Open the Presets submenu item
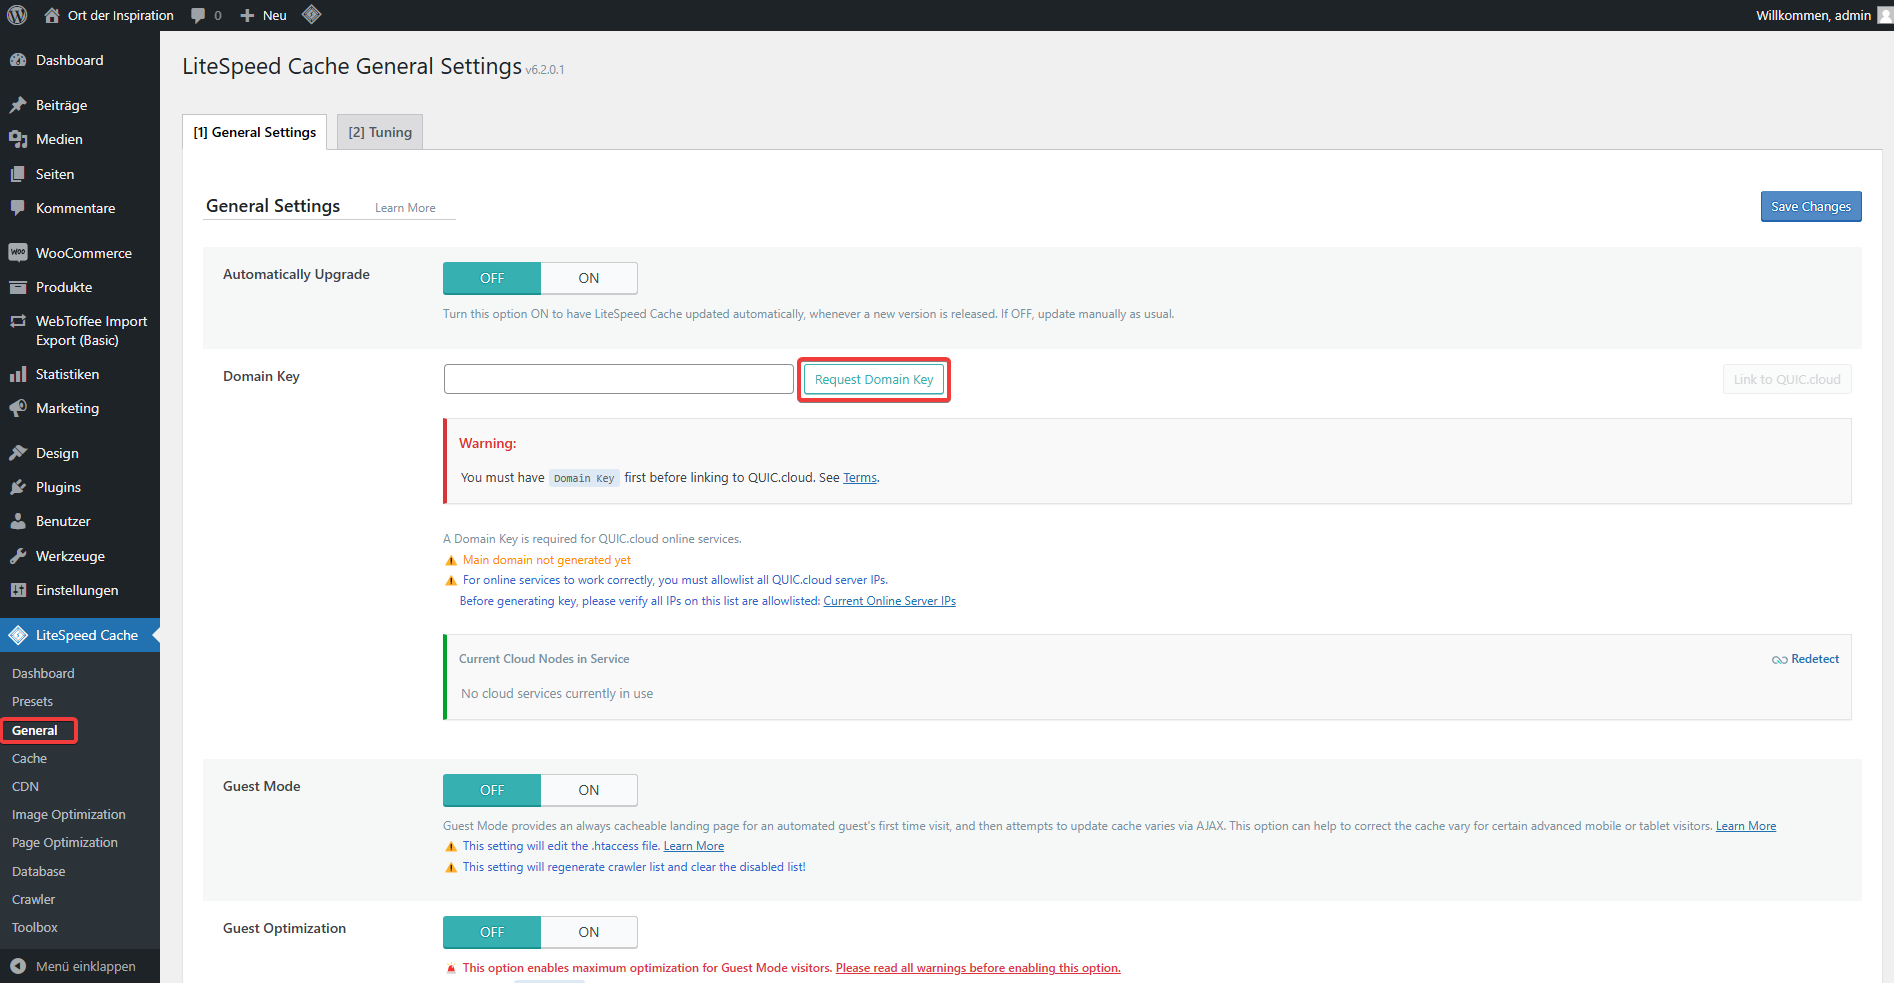1894x983 pixels. coord(32,701)
